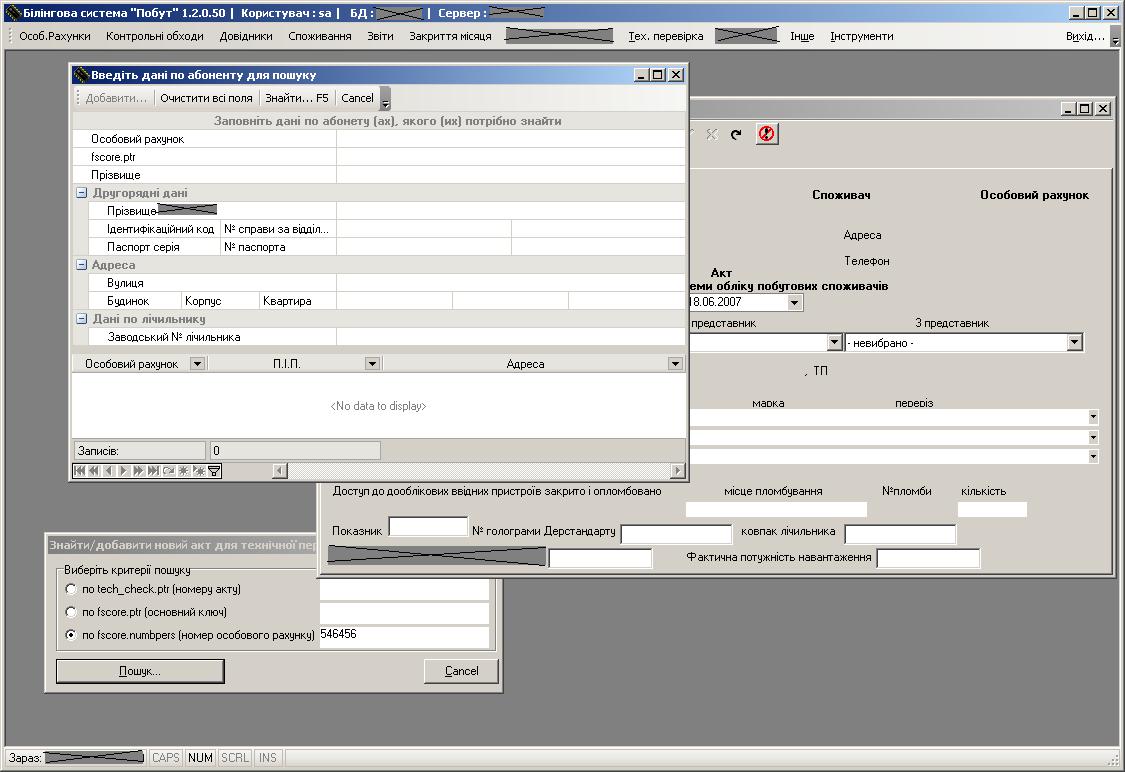Open the 'Довідники' menu

[246, 36]
